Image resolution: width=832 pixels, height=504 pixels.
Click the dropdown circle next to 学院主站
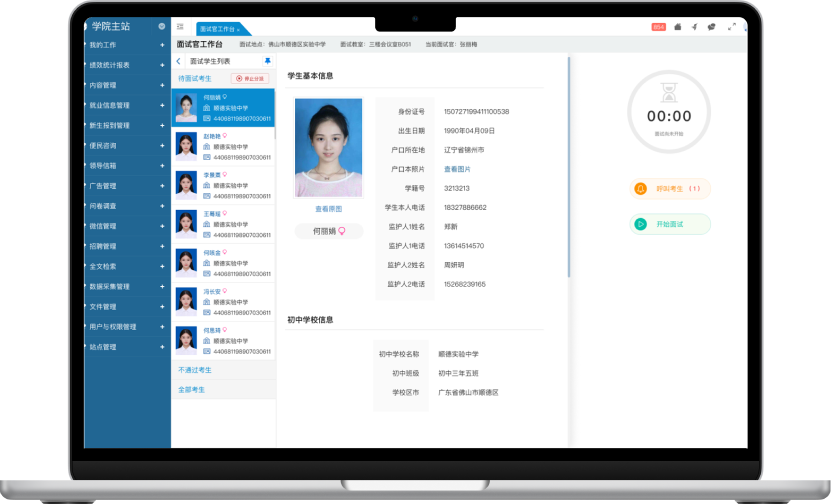coord(162,26)
